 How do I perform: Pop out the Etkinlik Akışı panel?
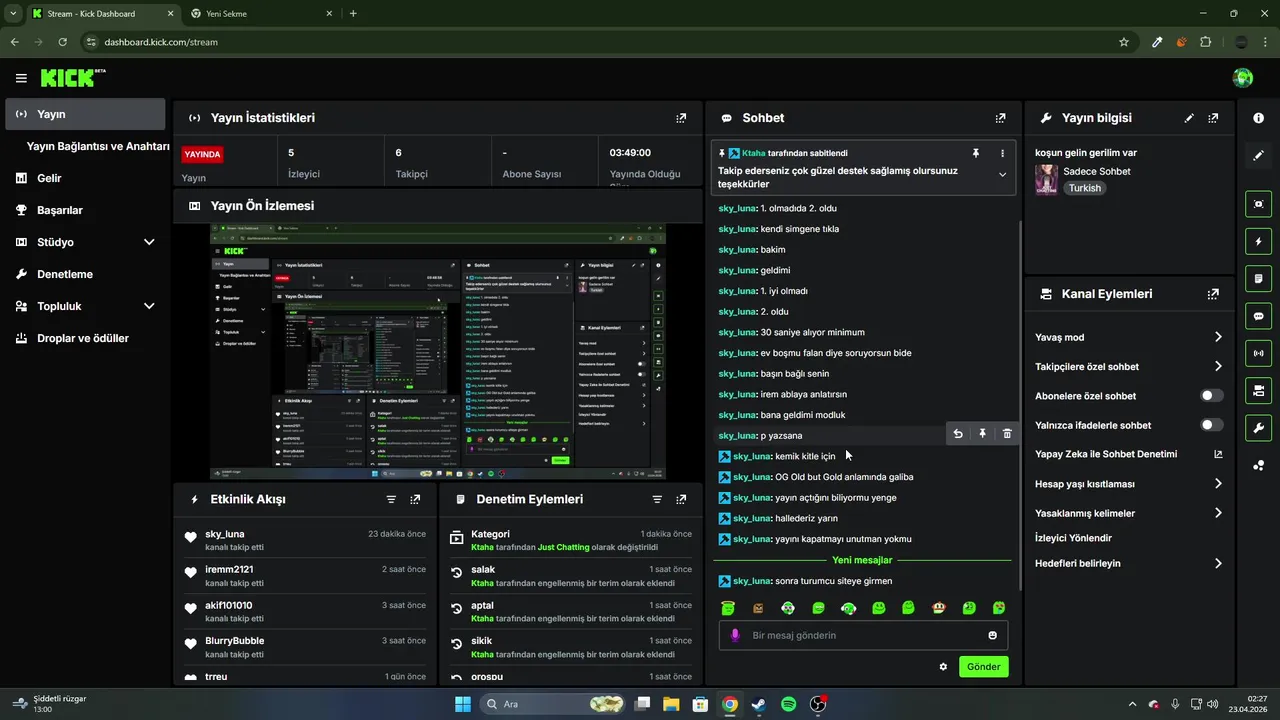pyautogui.click(x=415, y=499)
